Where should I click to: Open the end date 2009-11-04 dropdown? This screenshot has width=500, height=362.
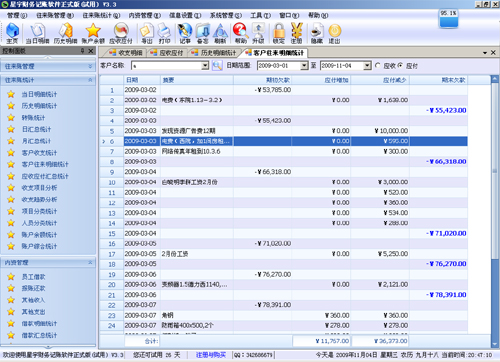pyautogui.click(x=367, y=66)
